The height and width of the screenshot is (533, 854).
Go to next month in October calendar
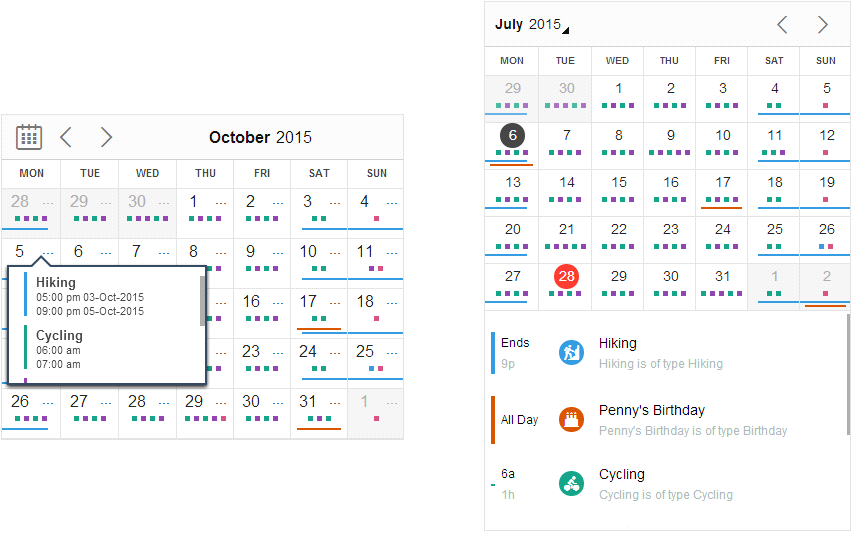click(106, 137)
